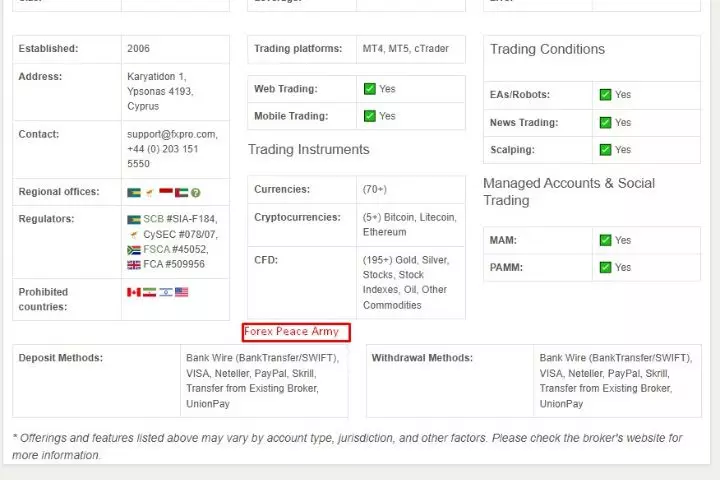The width and height of the screenshot is (720, 480).
Task: Click the Iran flag in Prohibited countries
Action: (x=149, y=292)
